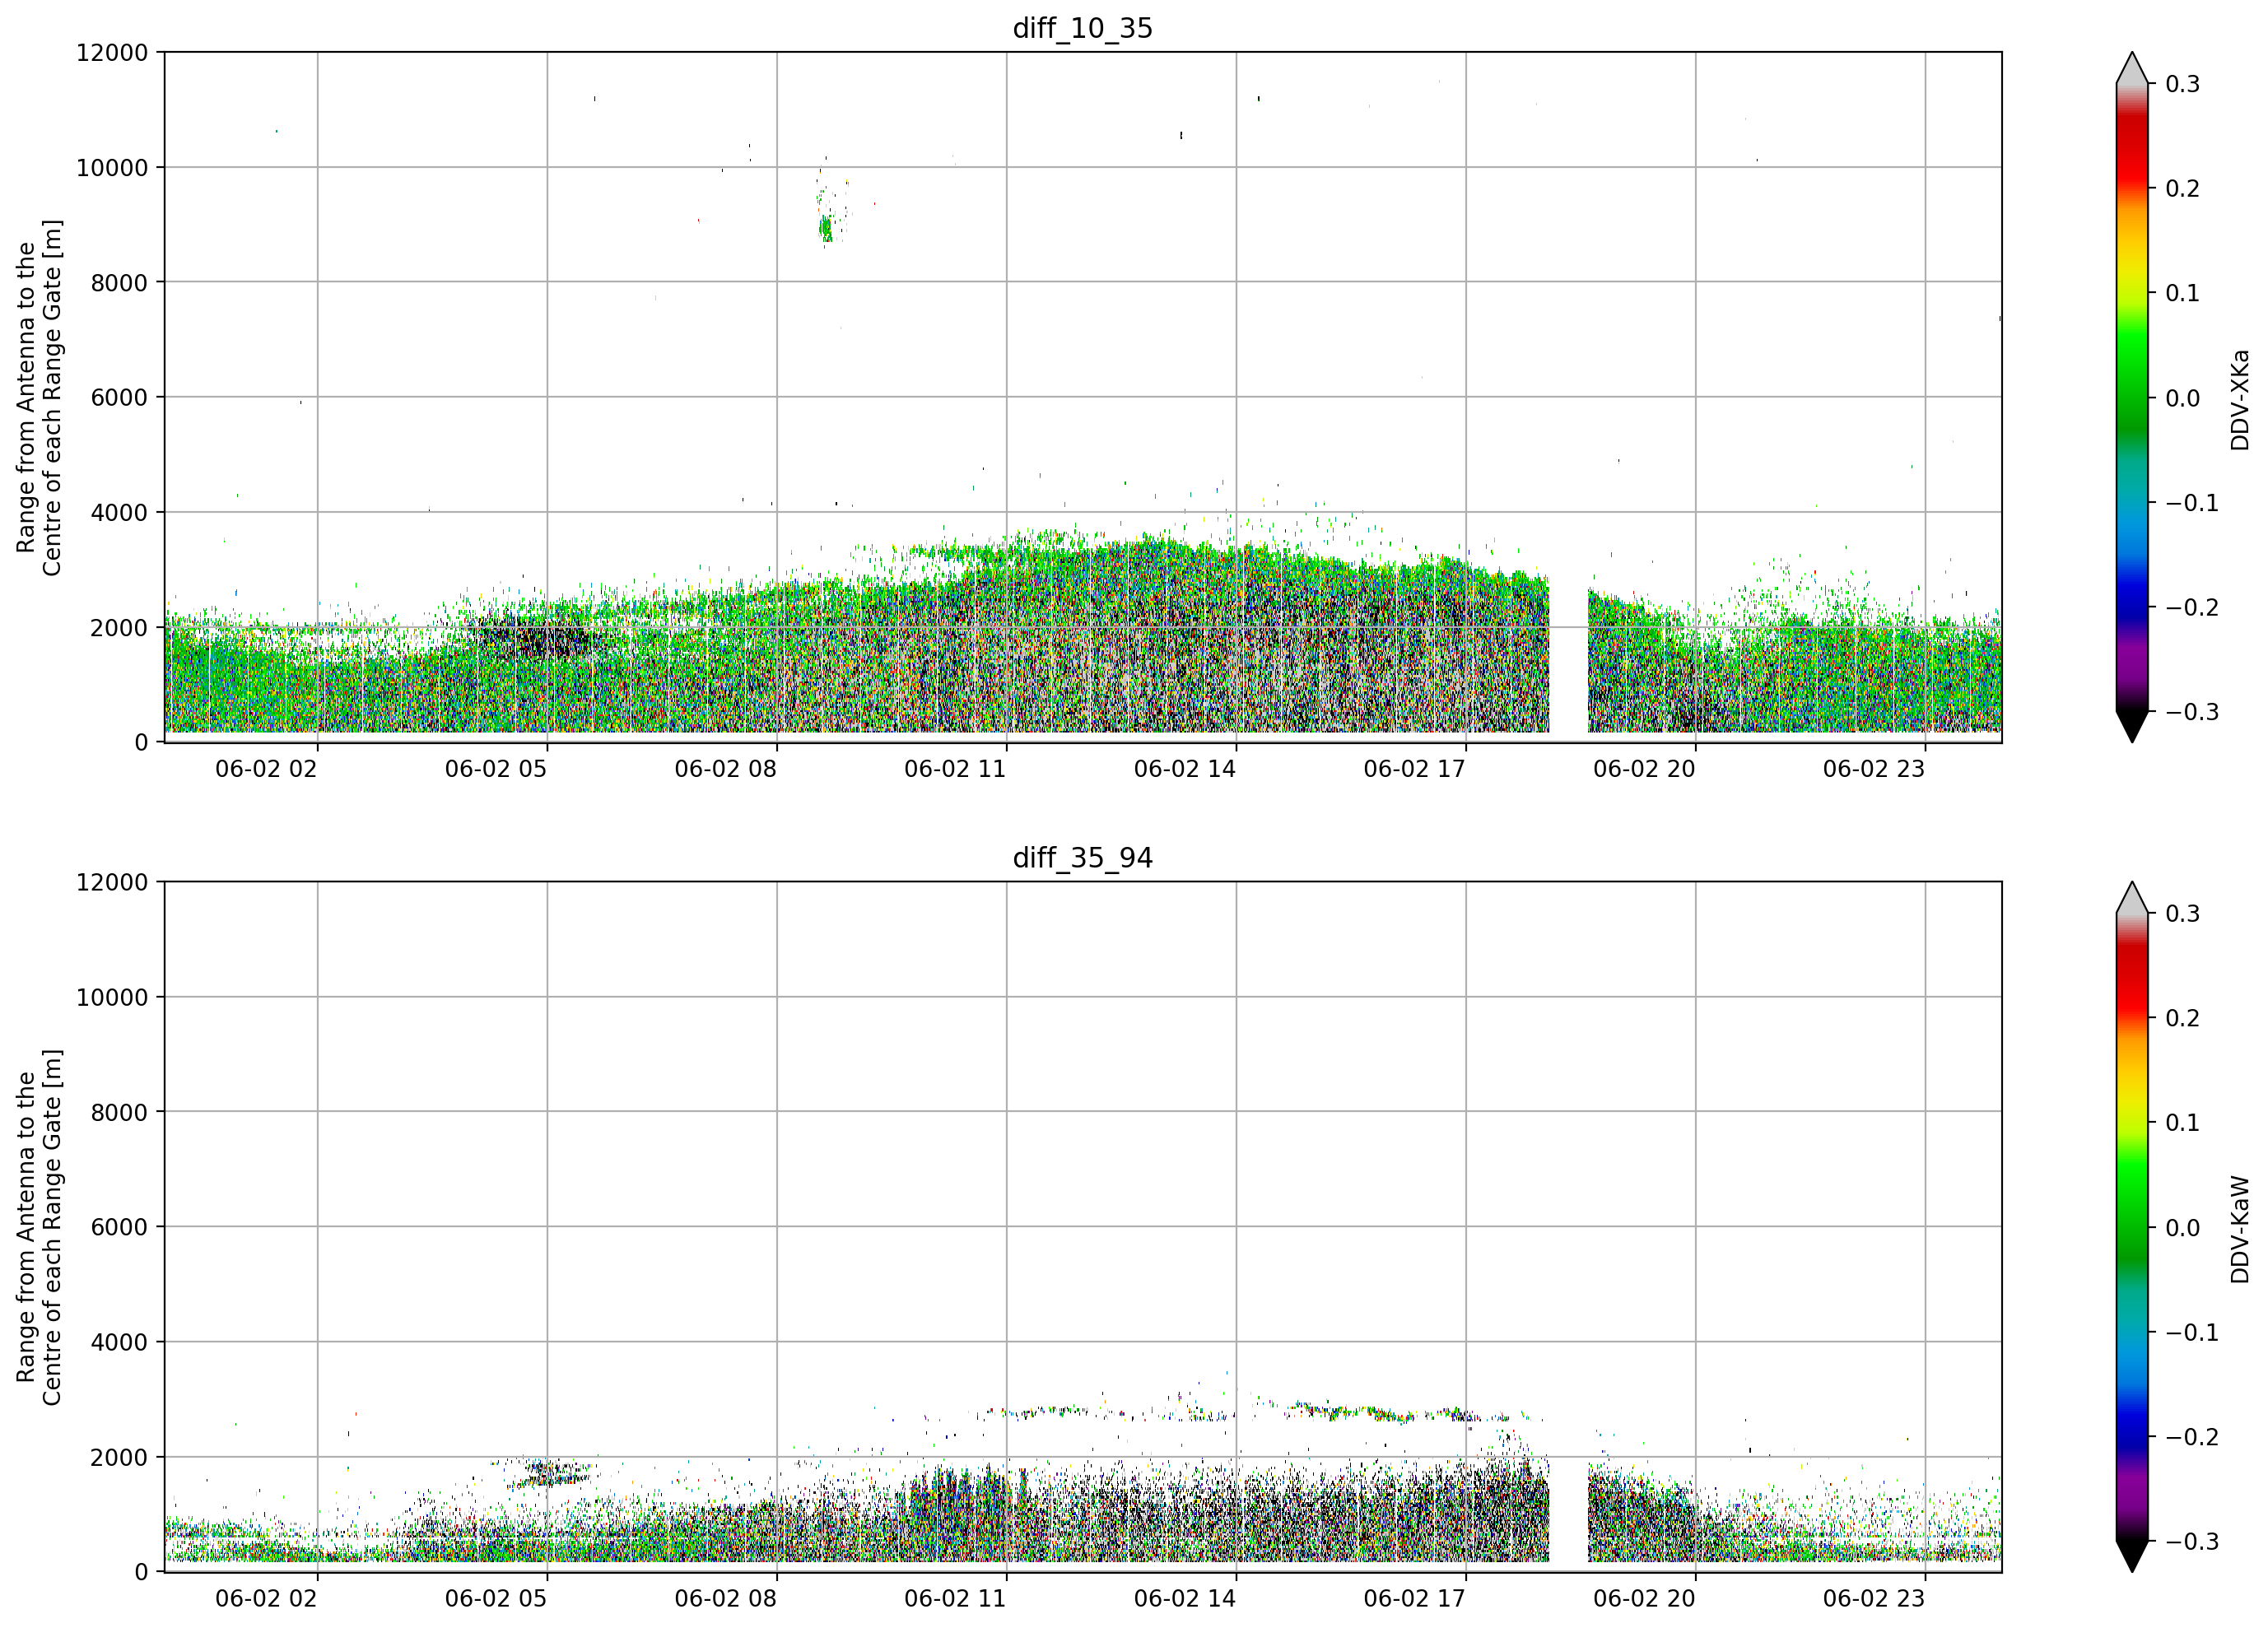Click the 06-02 08 x-tick of diff_10_35 plot
The height and width of the screenshot is (1628, 2268).
click(725, 769)
